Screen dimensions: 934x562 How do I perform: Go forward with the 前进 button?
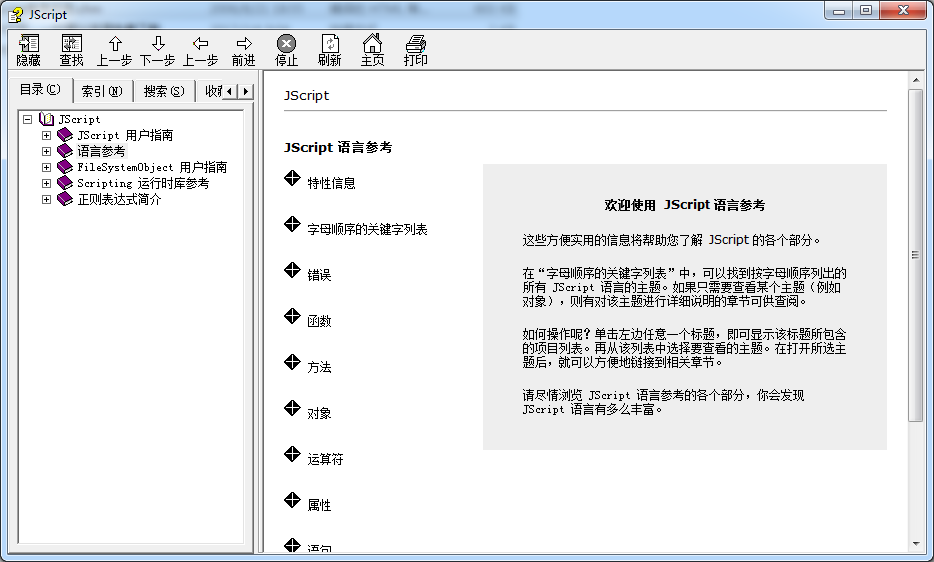[x=244, y=50]
